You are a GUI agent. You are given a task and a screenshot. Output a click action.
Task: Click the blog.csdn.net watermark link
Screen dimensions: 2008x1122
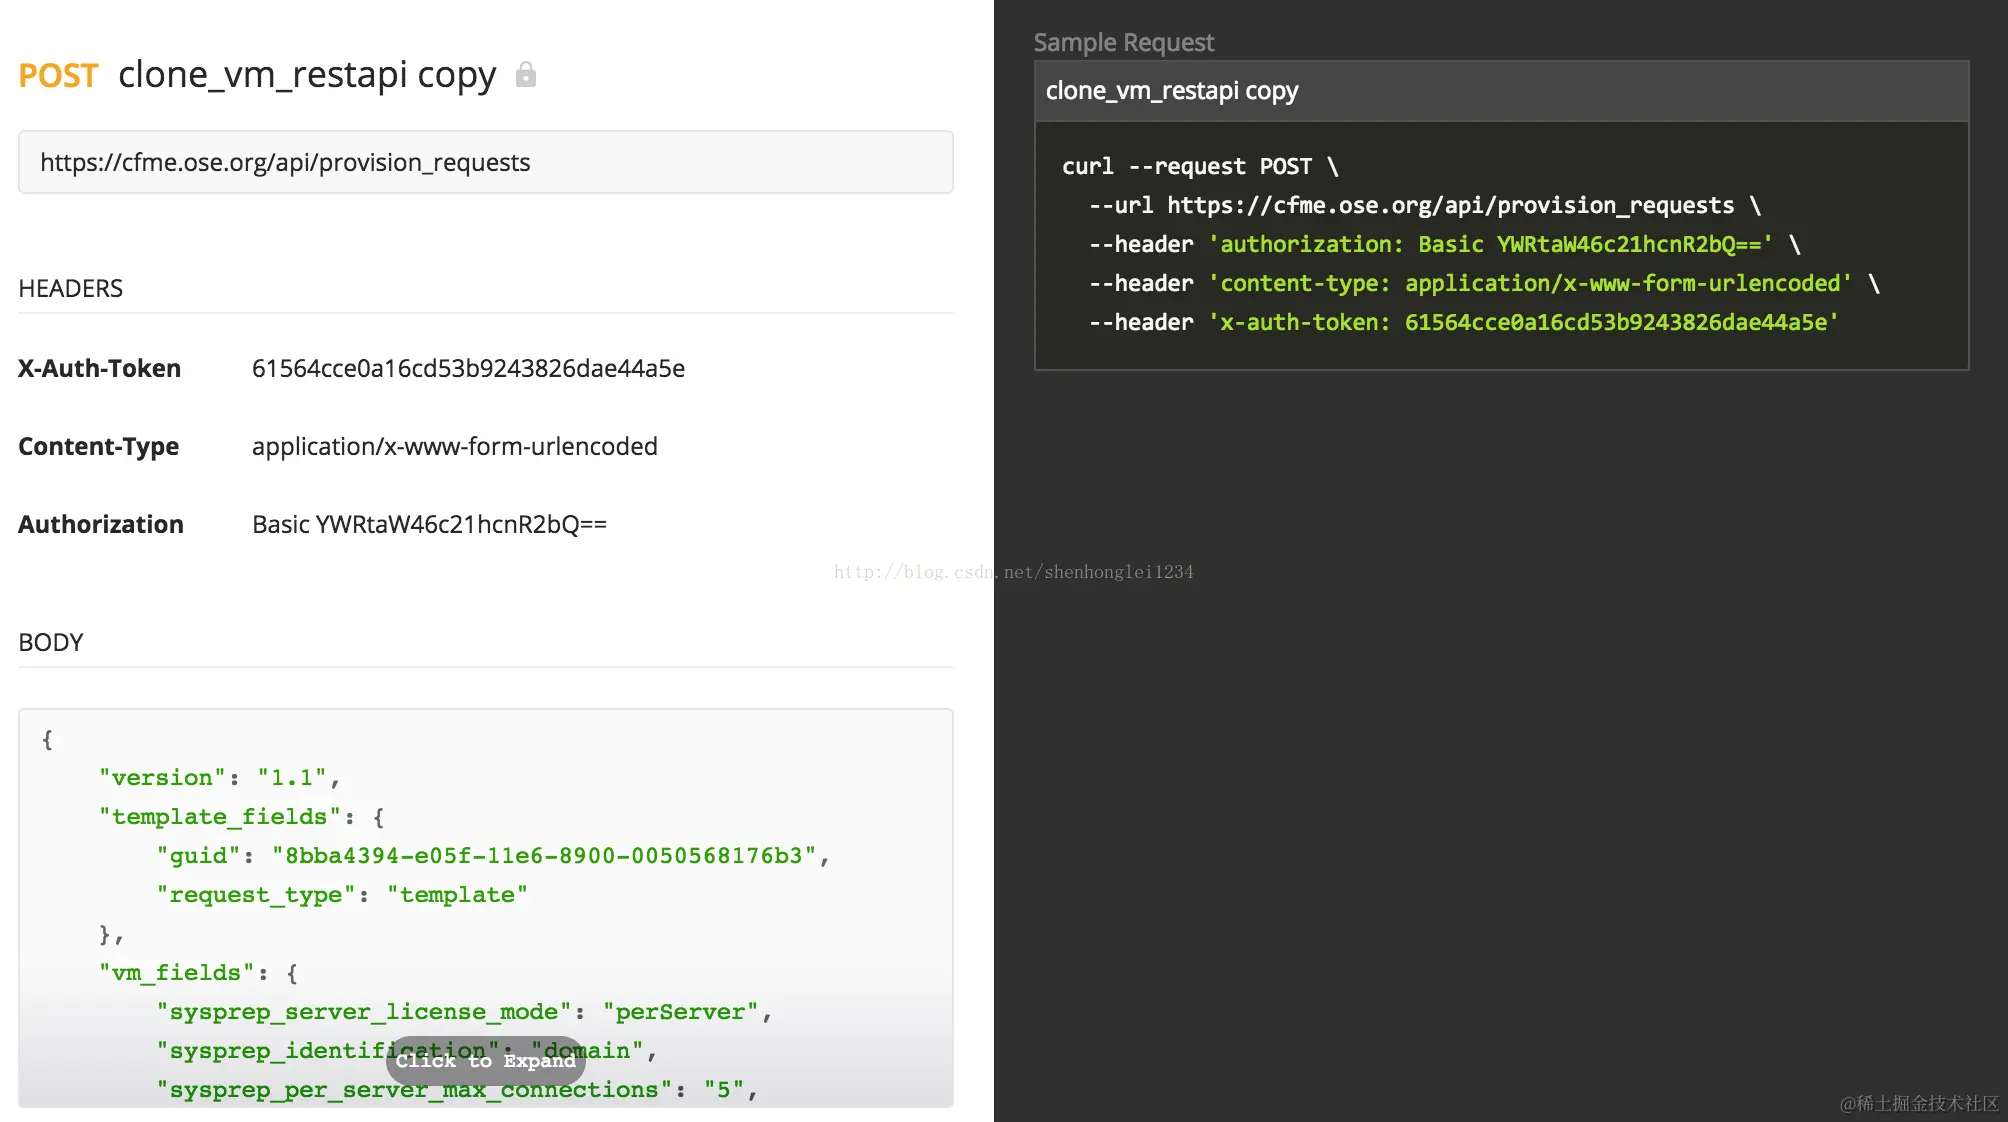point(1013,572)
